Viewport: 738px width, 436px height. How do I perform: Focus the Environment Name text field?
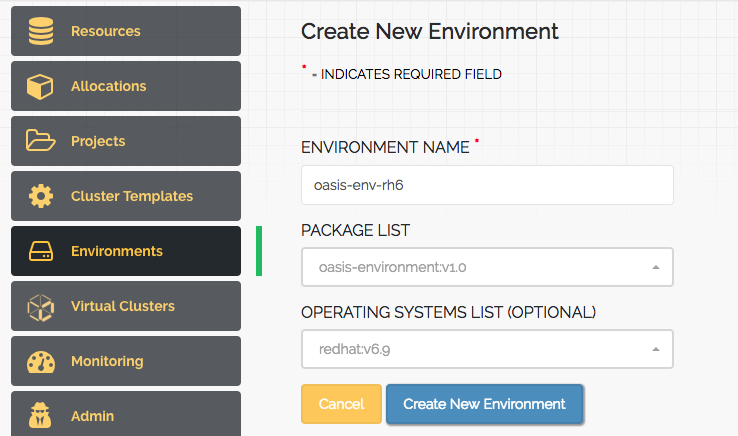[x=487, y=185]
